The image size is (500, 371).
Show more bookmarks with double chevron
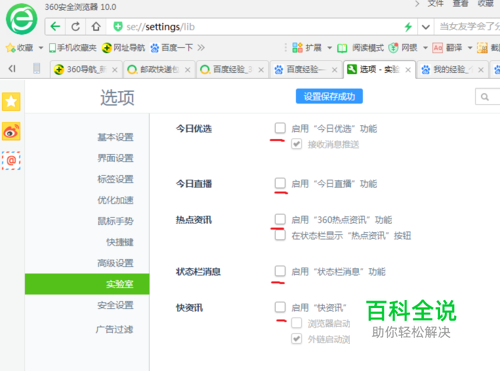click(x=201, y=48)
